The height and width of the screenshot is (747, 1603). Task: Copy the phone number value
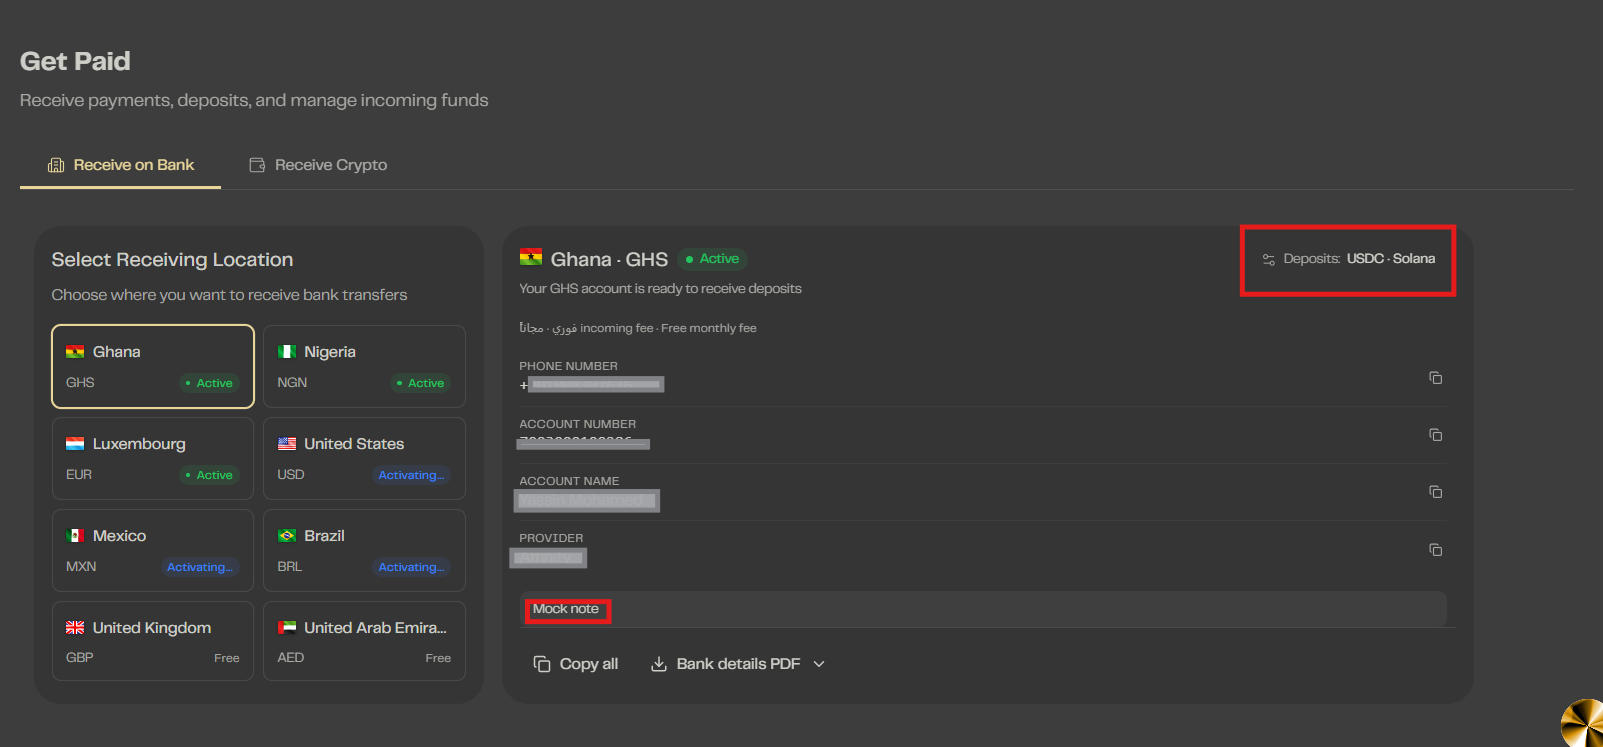pyautogui.click(x=1435, y=377)
